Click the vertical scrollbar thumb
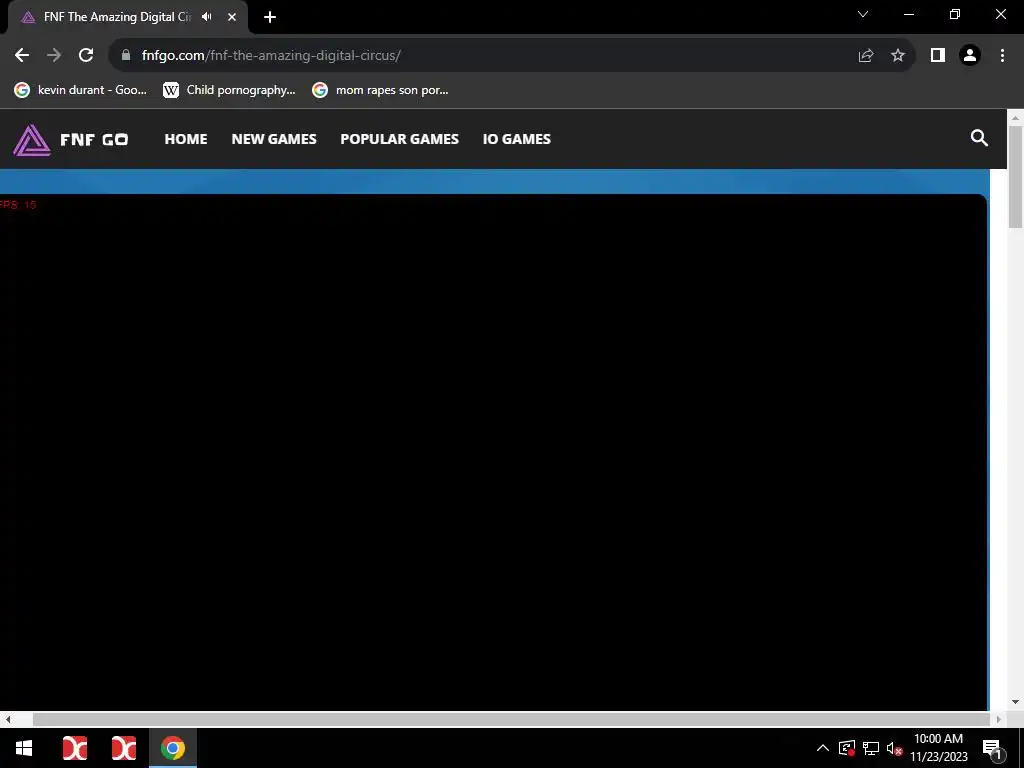 (x=1015, y=176)
